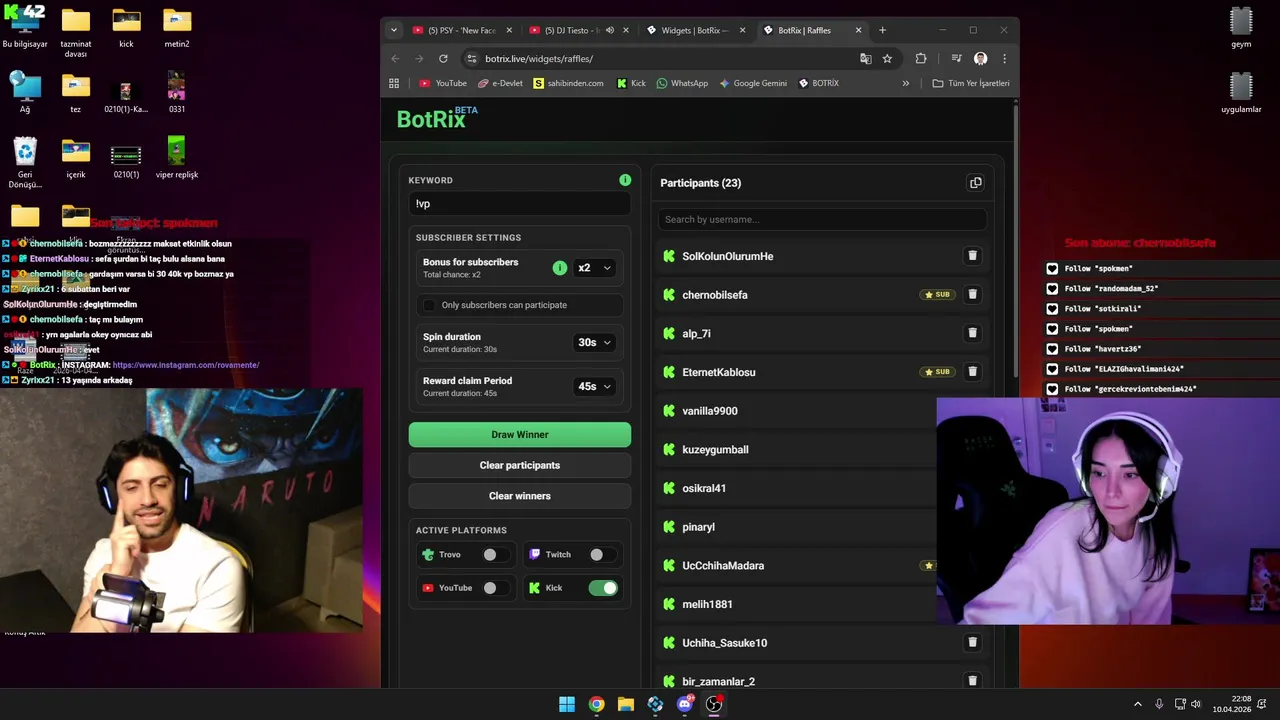Reload the BotRix raffles page
Viewport: 1280px width, 720px height.
pyautogui.click(x=443, y=59)
